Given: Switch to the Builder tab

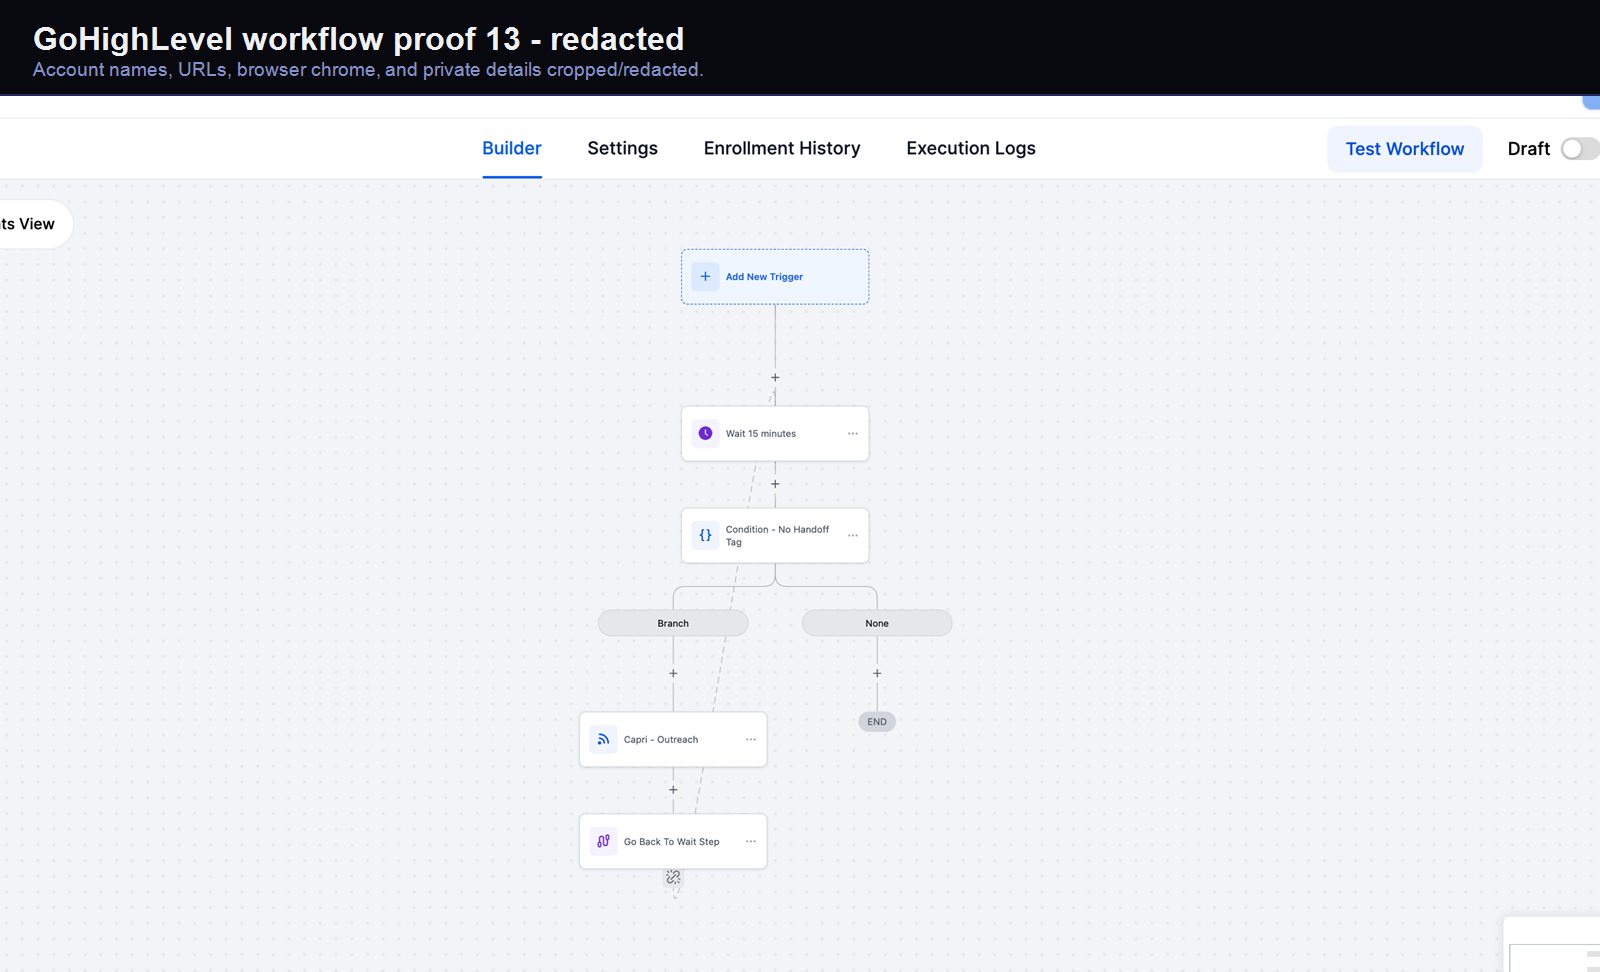Looking at the screenshot, I should coord(512,148).
